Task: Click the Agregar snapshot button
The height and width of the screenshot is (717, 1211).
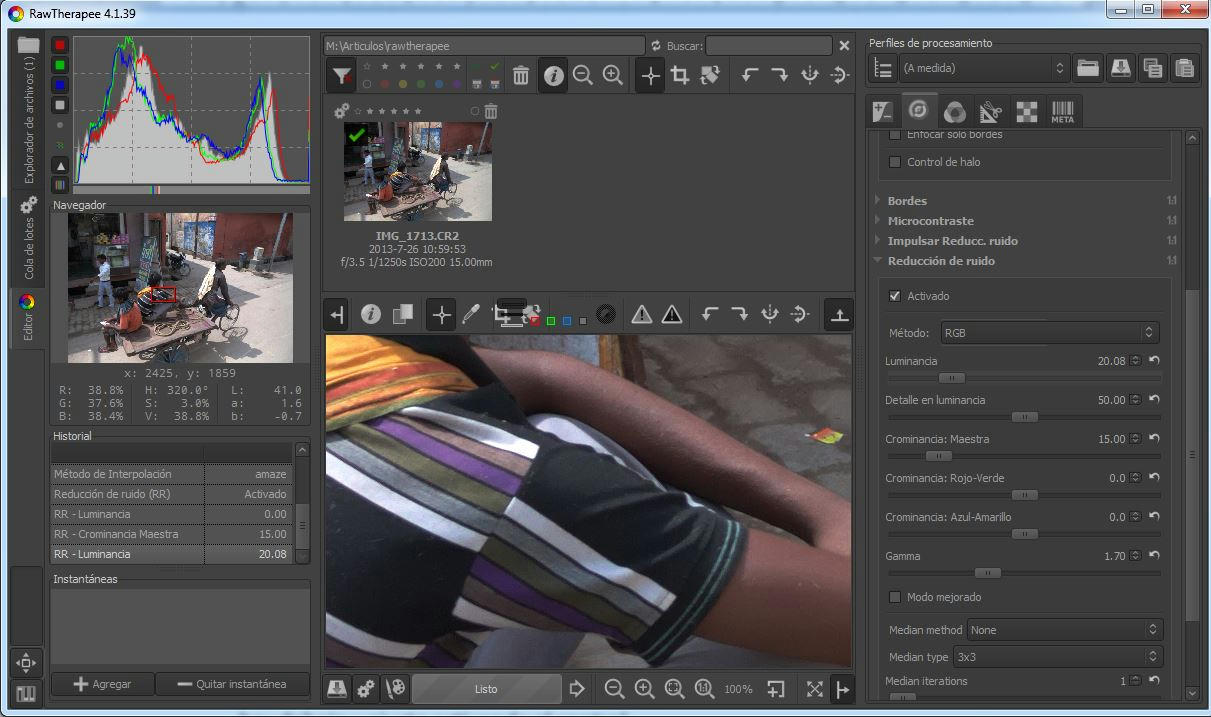Action: tap(103, 684)
